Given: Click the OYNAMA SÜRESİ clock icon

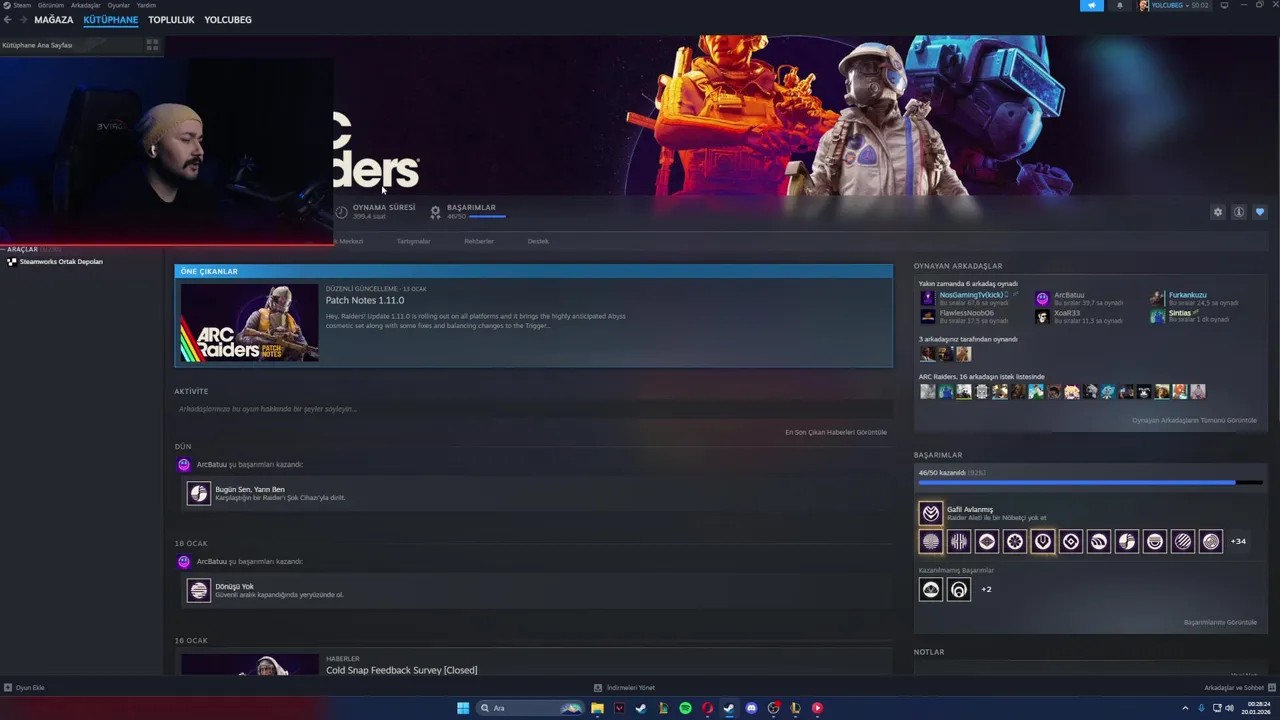Looking at the screenshot, I should pos(341,212).
